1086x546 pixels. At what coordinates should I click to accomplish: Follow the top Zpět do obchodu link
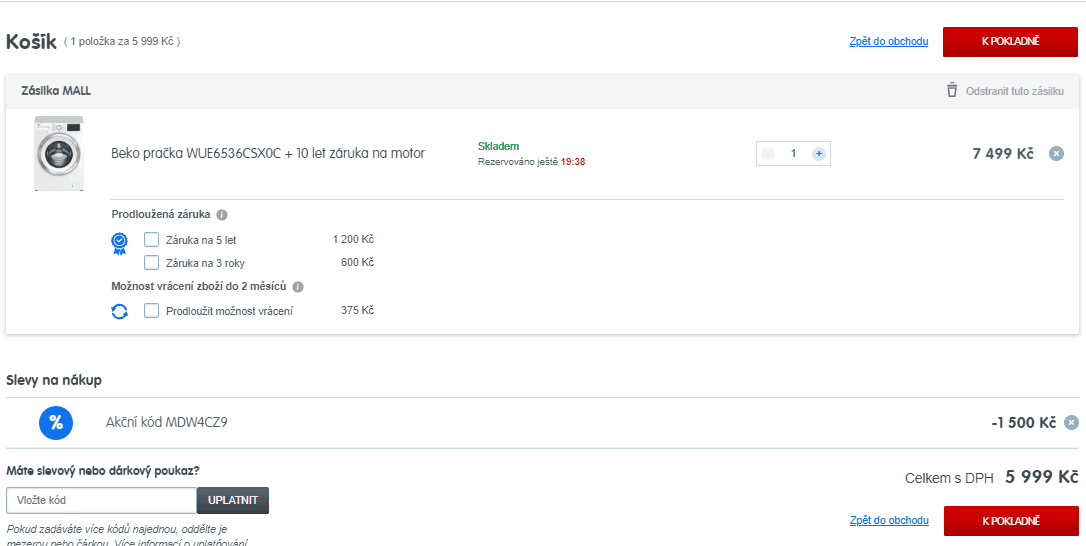point(889,42)
